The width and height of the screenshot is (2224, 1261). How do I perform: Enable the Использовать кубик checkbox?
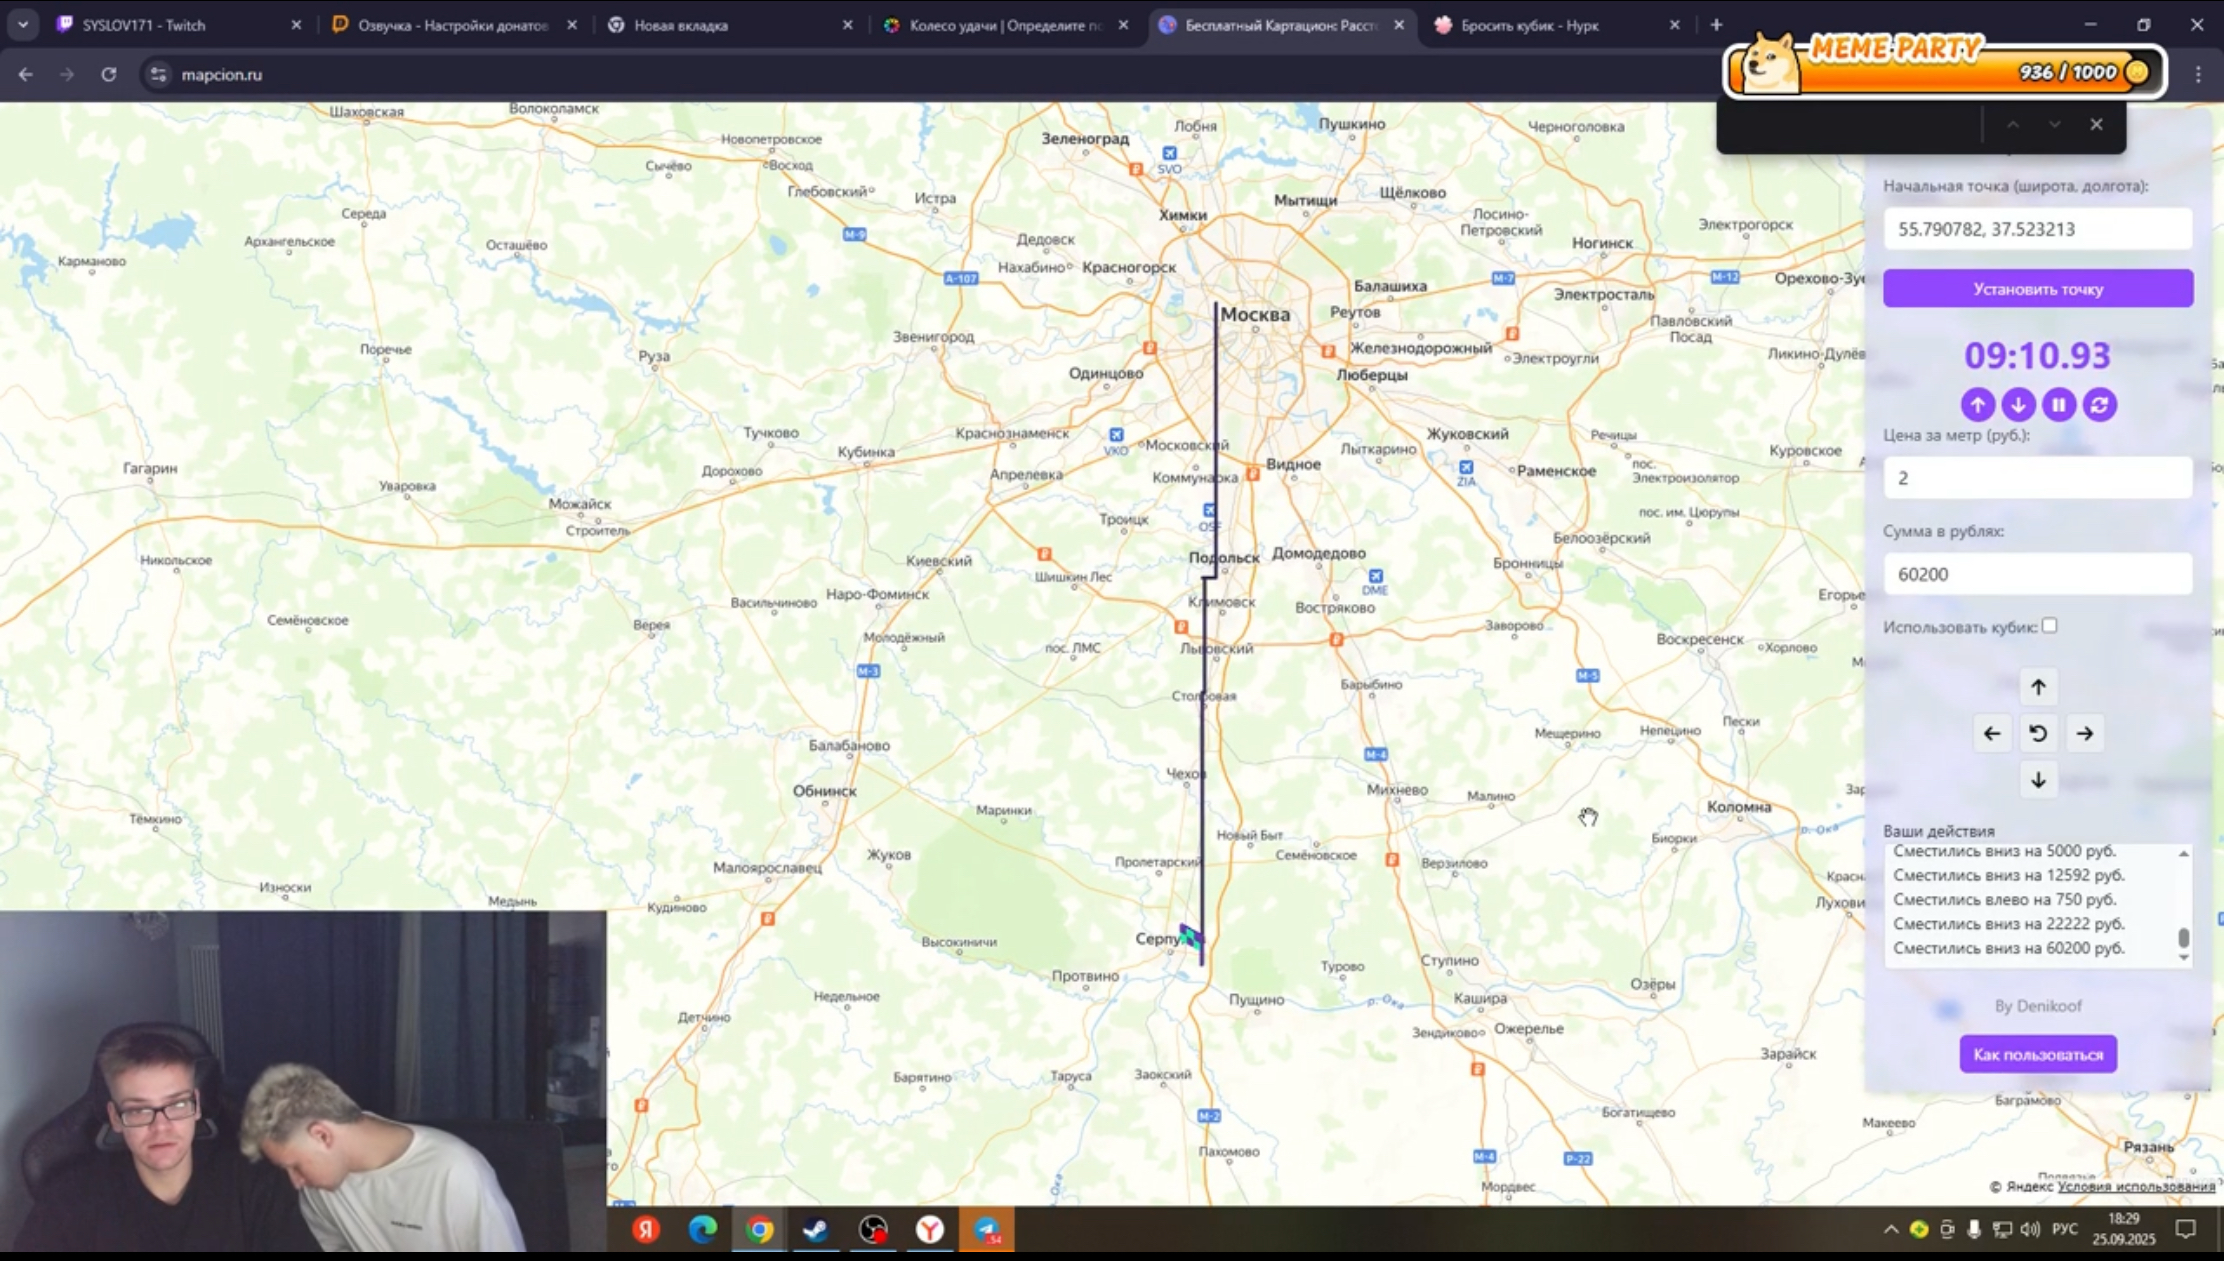tap(2049, 626)
